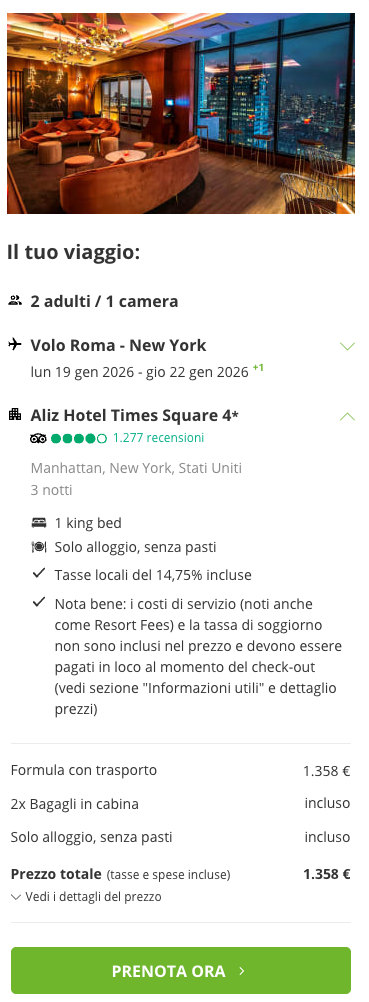The width and height of the screenshot is (369, 1002).
Task: Click the travelers people icon
Action: click(x=15, y=301)
